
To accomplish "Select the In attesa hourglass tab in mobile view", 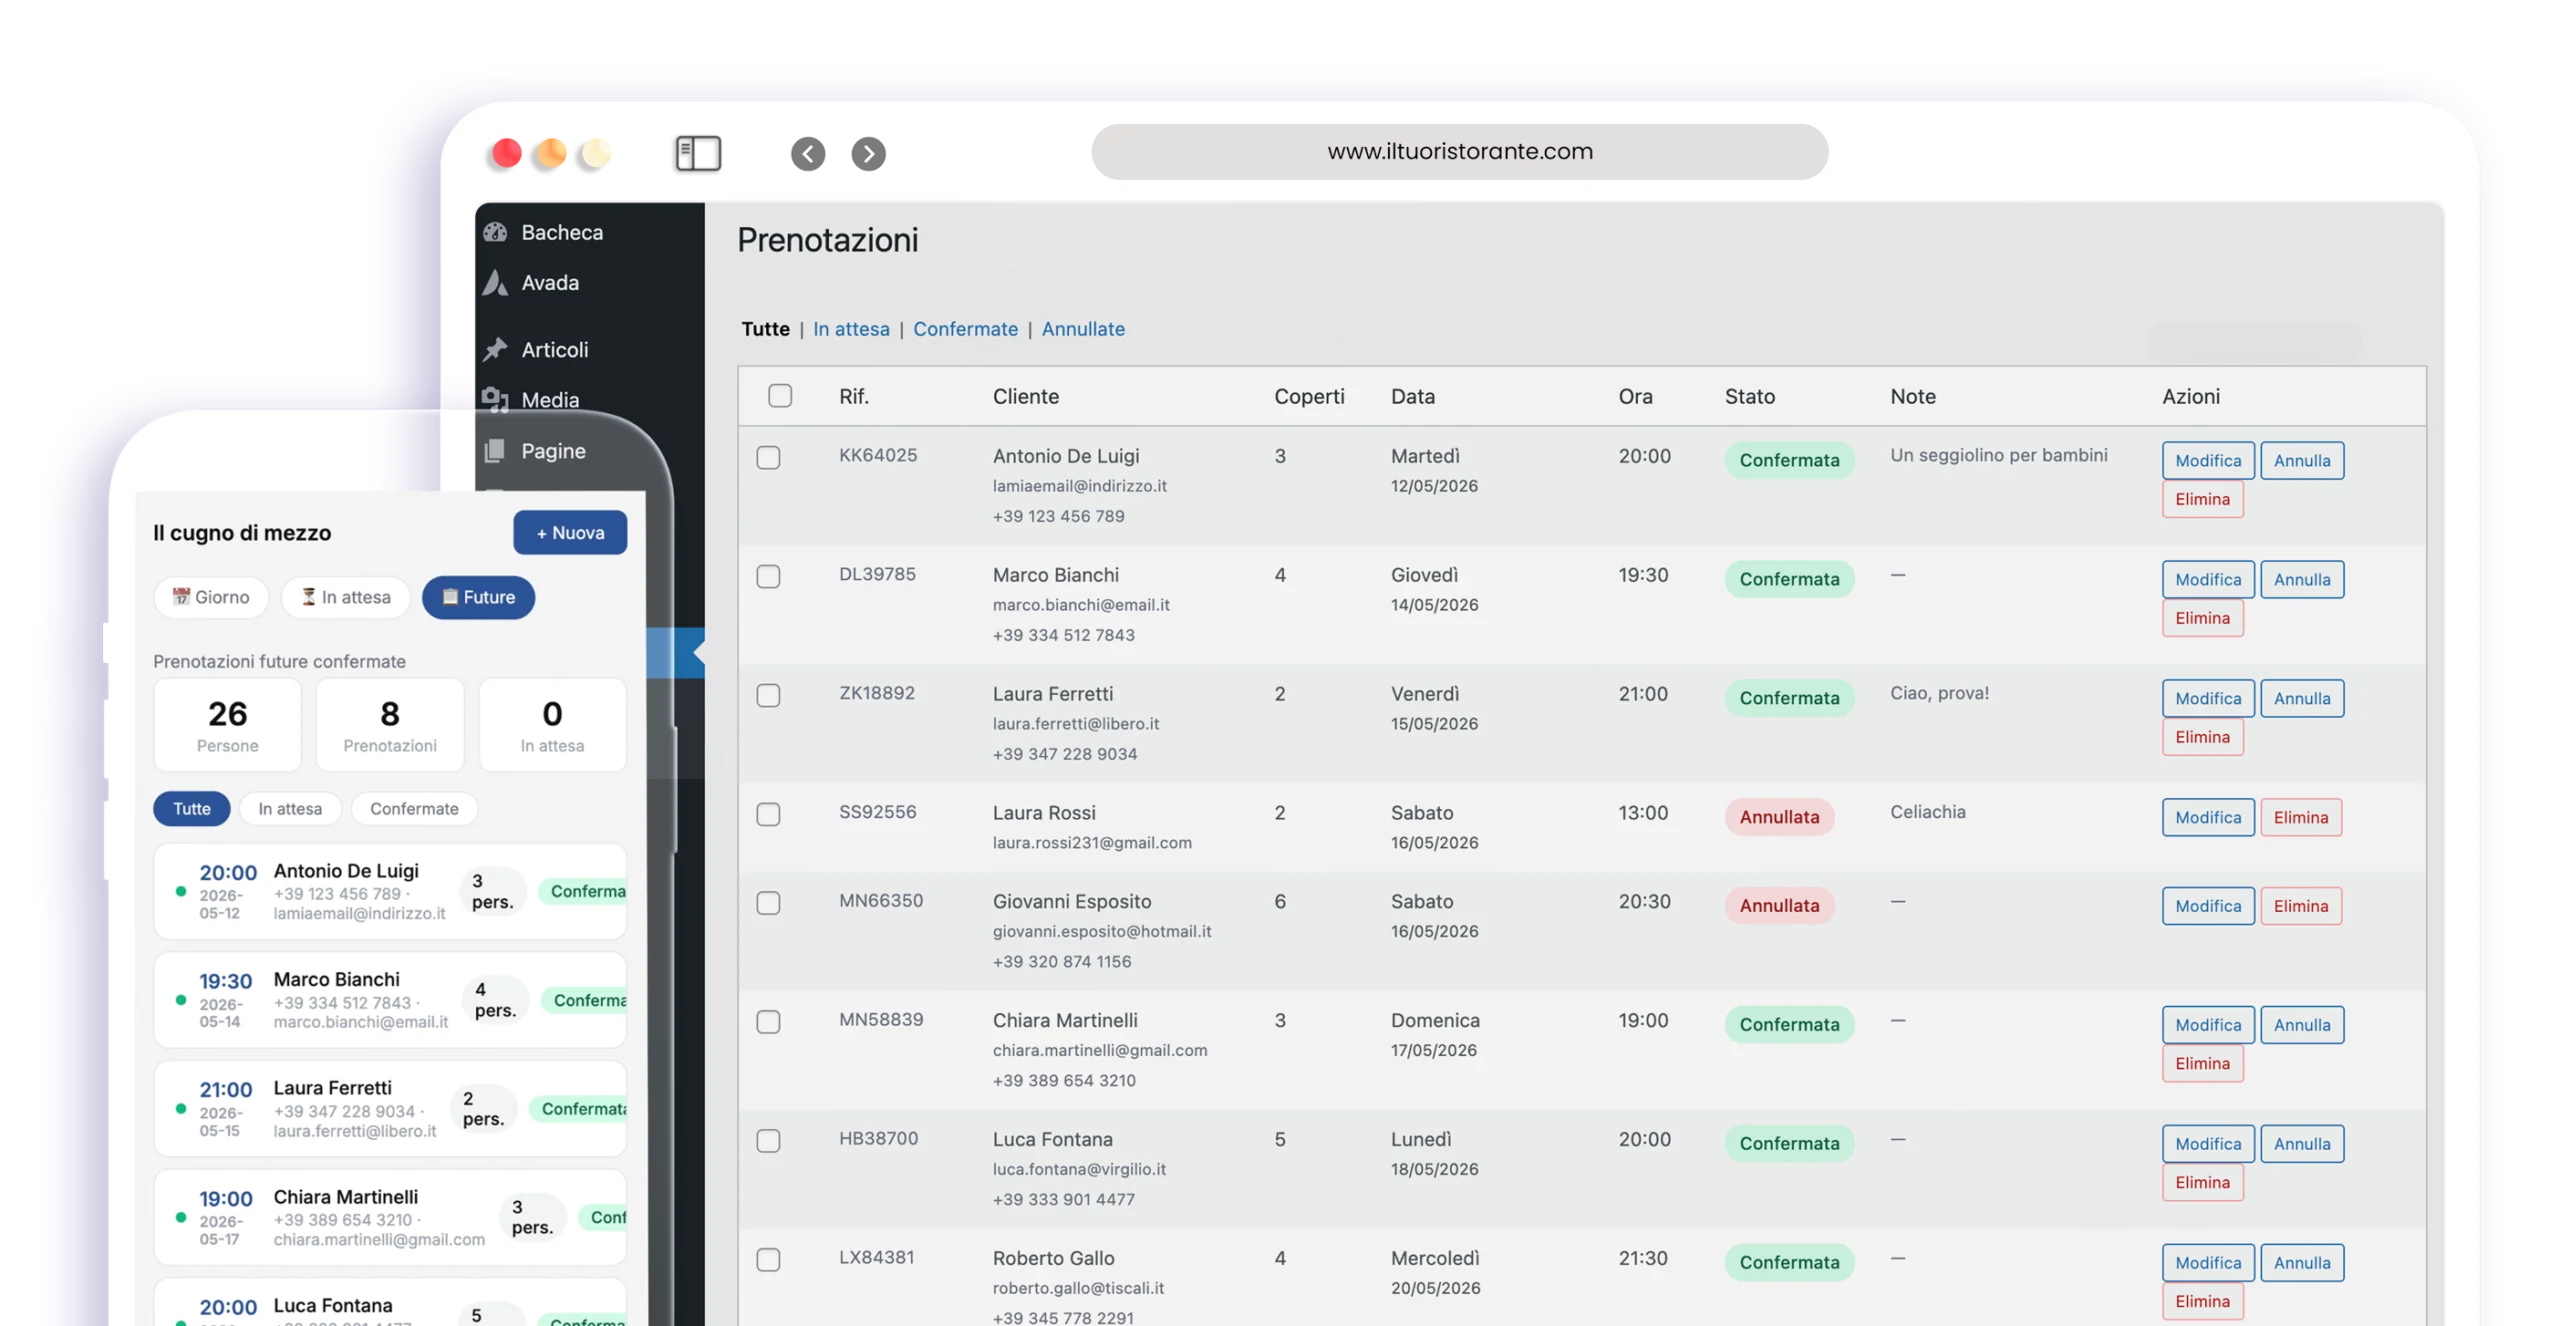I will tap(345, 597).
